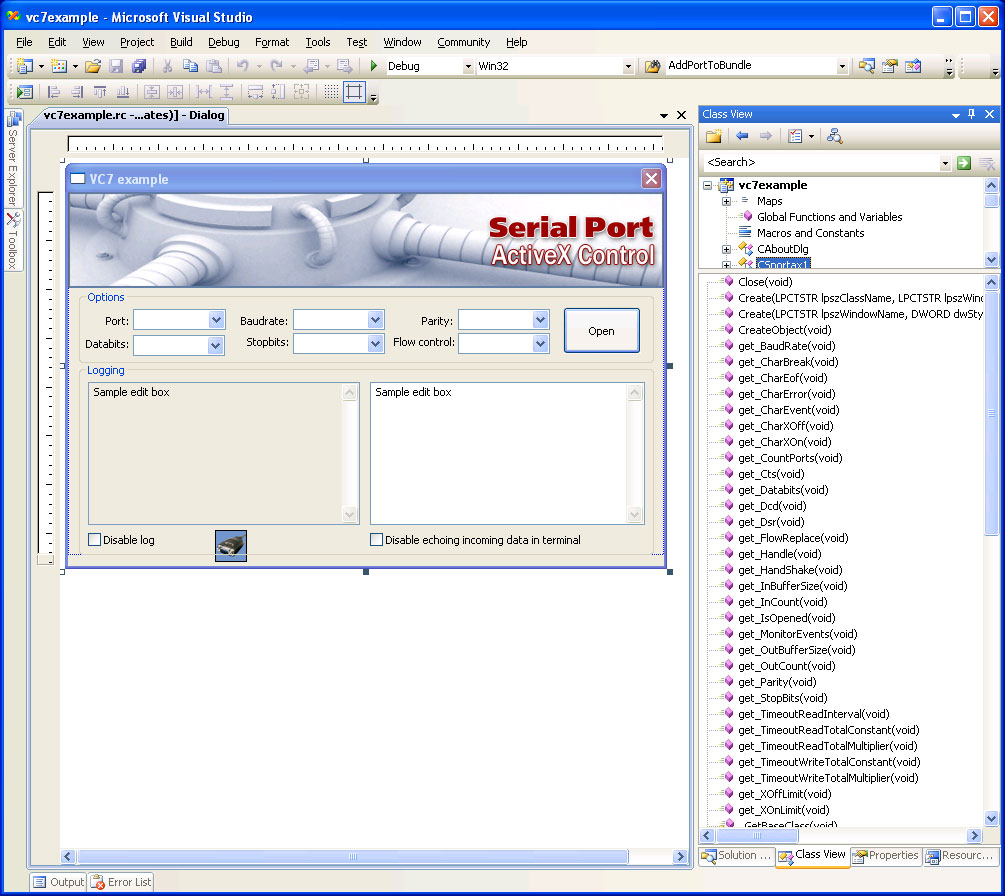Click the Save icon in toolbar
This screenshot has width=1005, height=896.
click(x=116, y=65)
